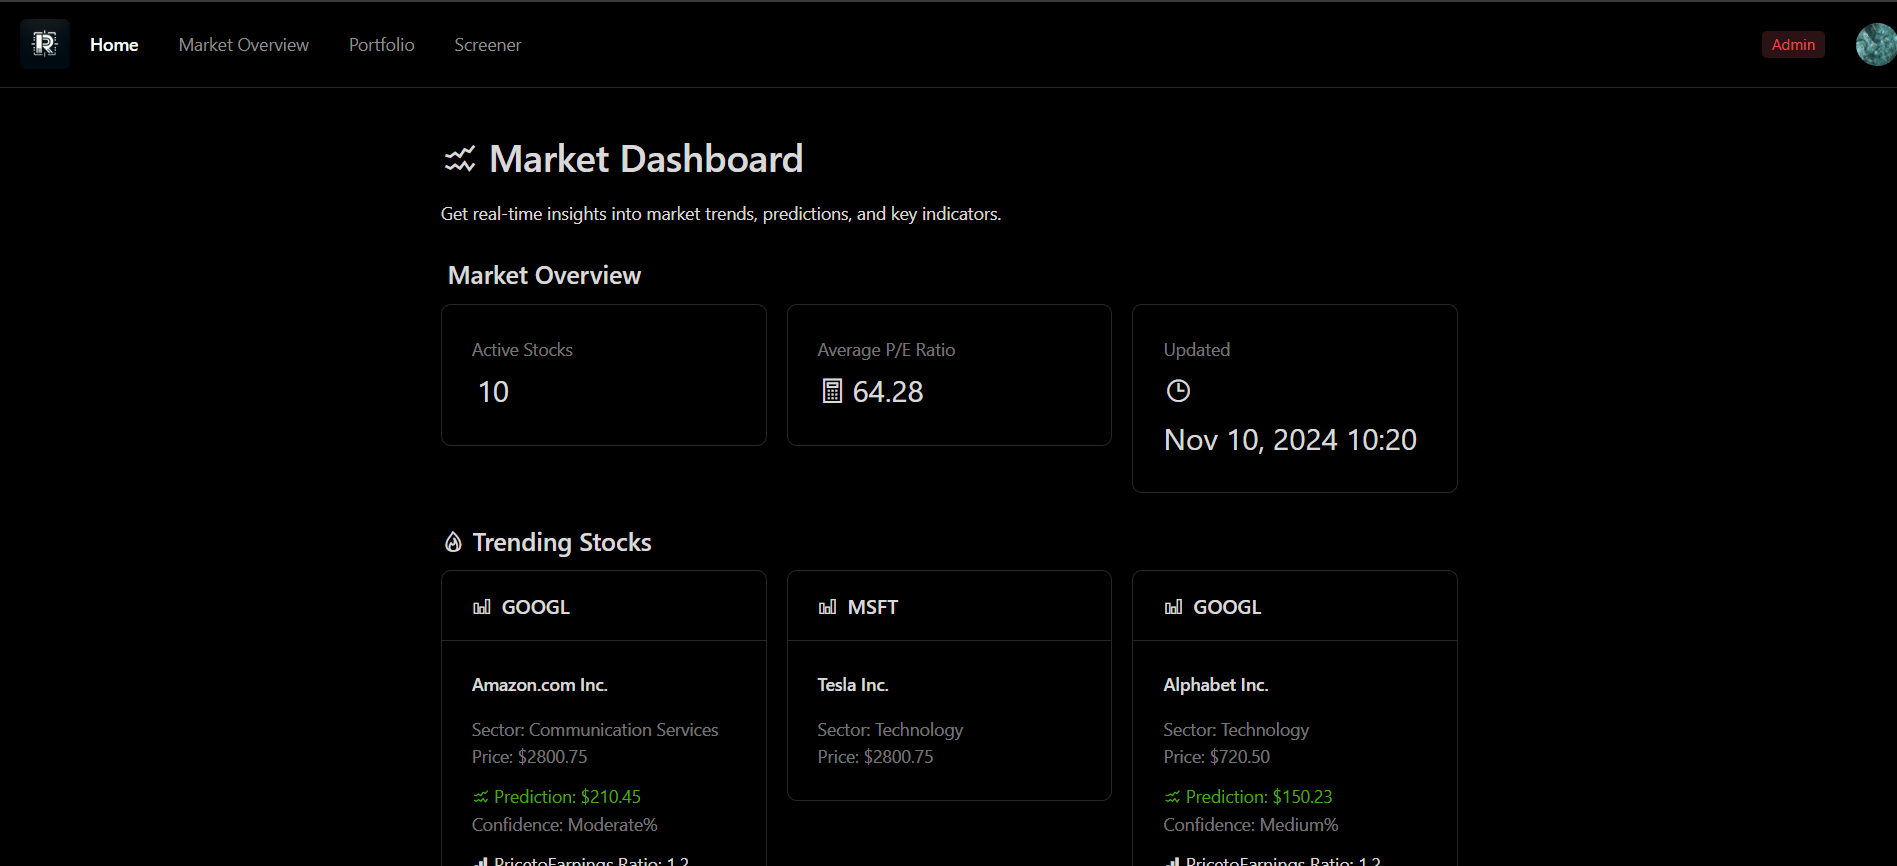
Task: Select the Active Stocks card
Action: [x=604, y=375]
